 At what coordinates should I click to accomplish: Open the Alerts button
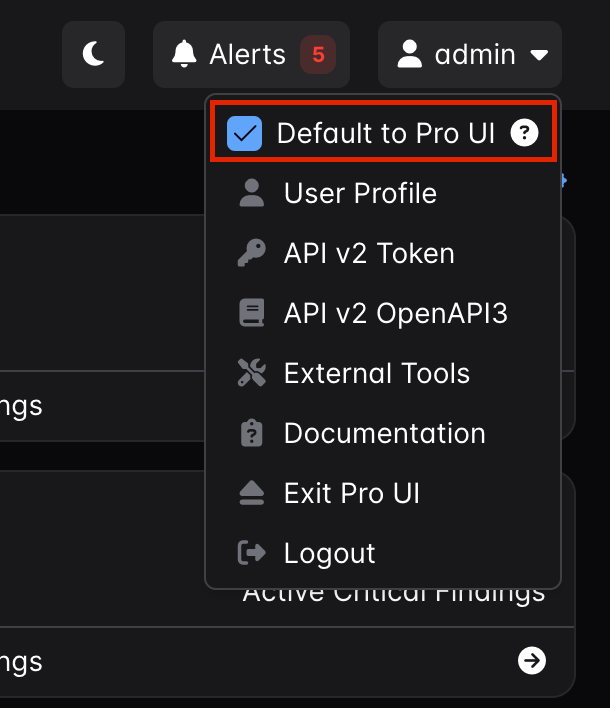(x=250, y=54)
